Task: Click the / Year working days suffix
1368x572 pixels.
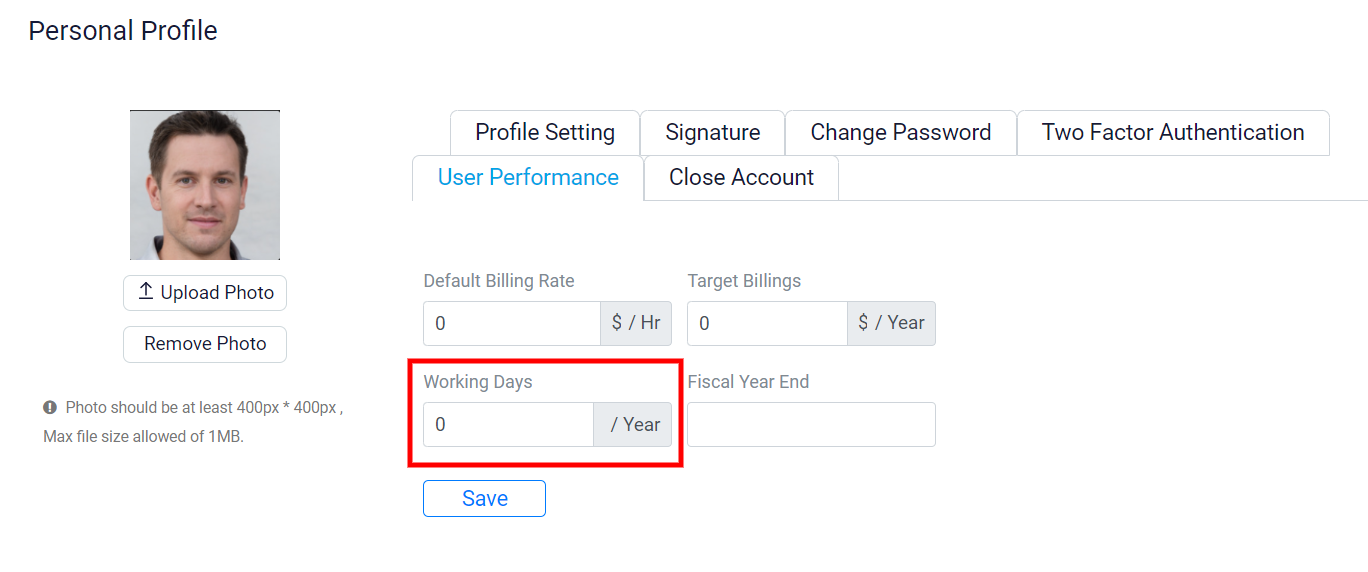Action: click(x=634, y=424)
